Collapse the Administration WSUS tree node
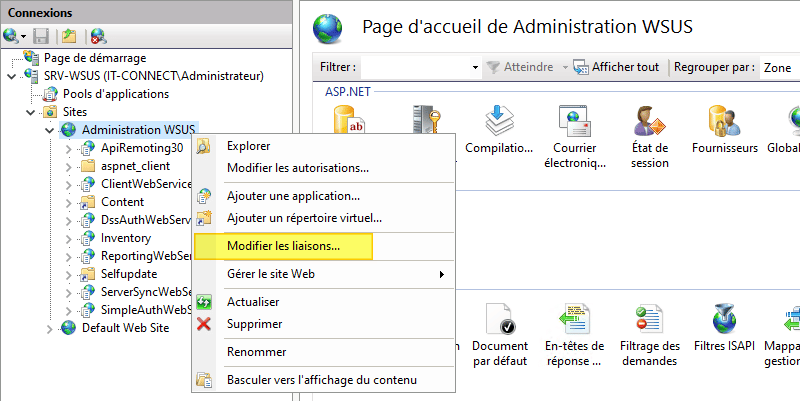Viewport: 800px width, 401px height. pos(50,130)
